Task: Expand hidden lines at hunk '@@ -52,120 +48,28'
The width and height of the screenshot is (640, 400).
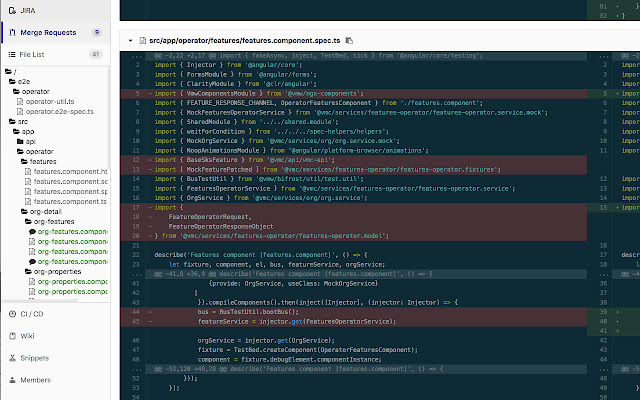Action: pyautogui.click(x=138, y=369)
